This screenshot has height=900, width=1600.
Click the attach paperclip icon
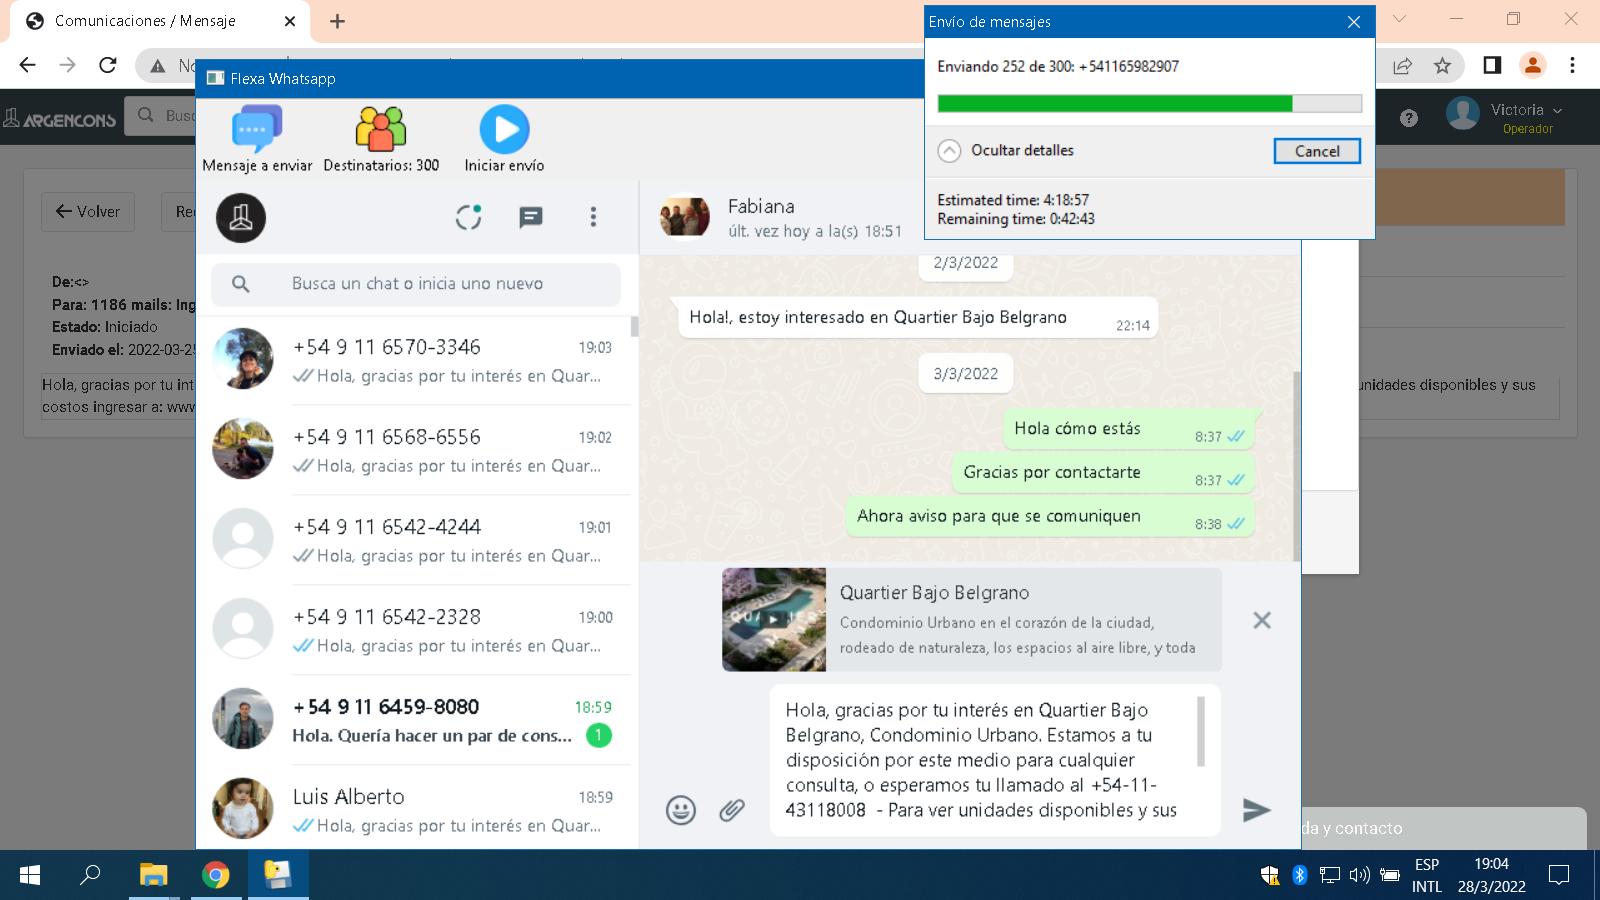click(732, 810)
